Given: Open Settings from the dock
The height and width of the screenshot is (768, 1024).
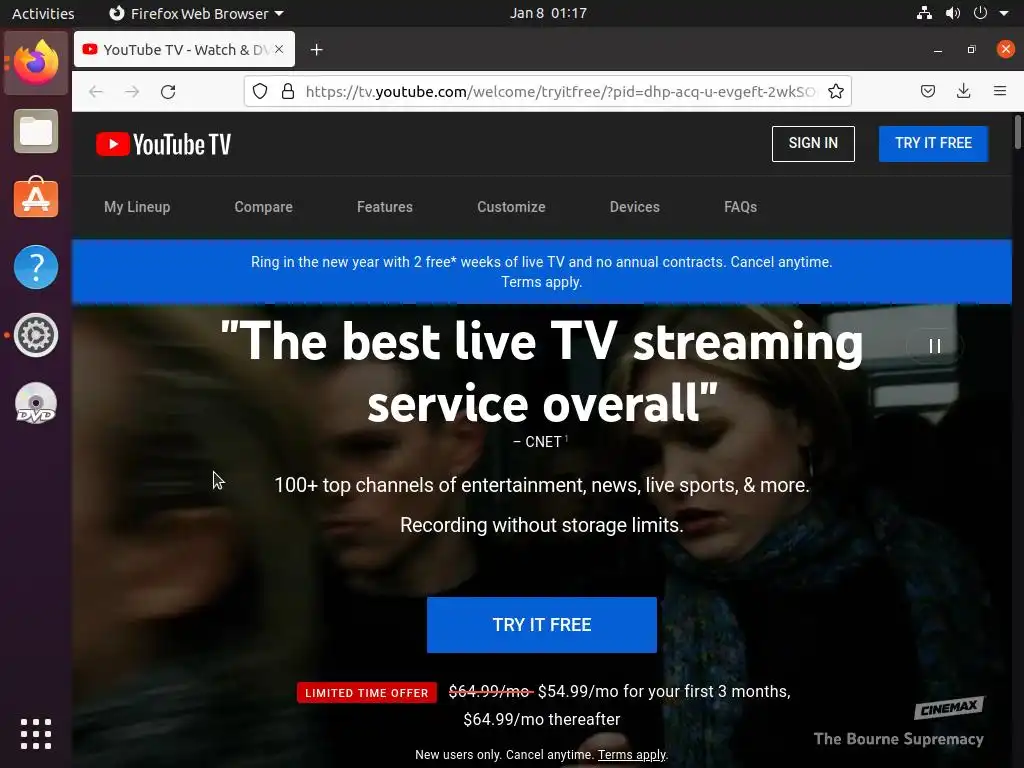Looking at the screenshot, I should point(36,335).
